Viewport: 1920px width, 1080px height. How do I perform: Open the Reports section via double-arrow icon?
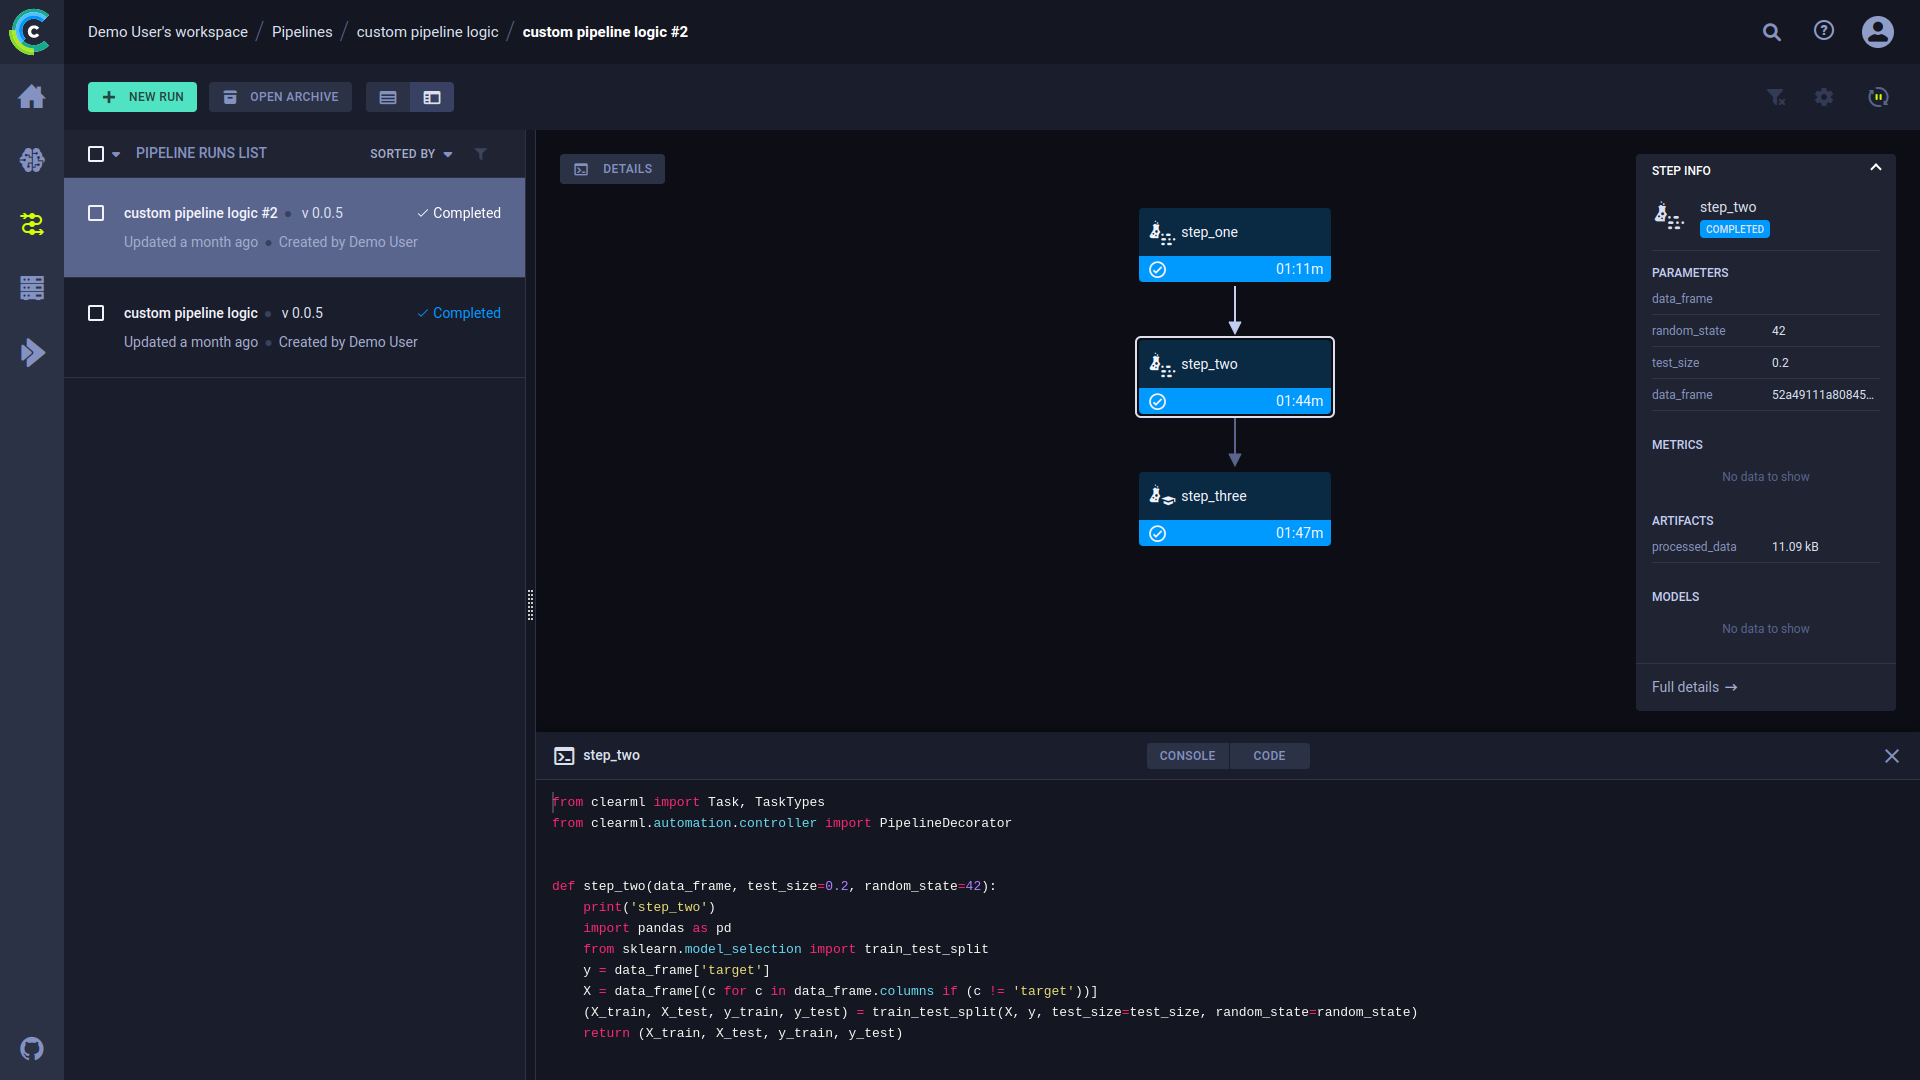[x=31, y=352]
